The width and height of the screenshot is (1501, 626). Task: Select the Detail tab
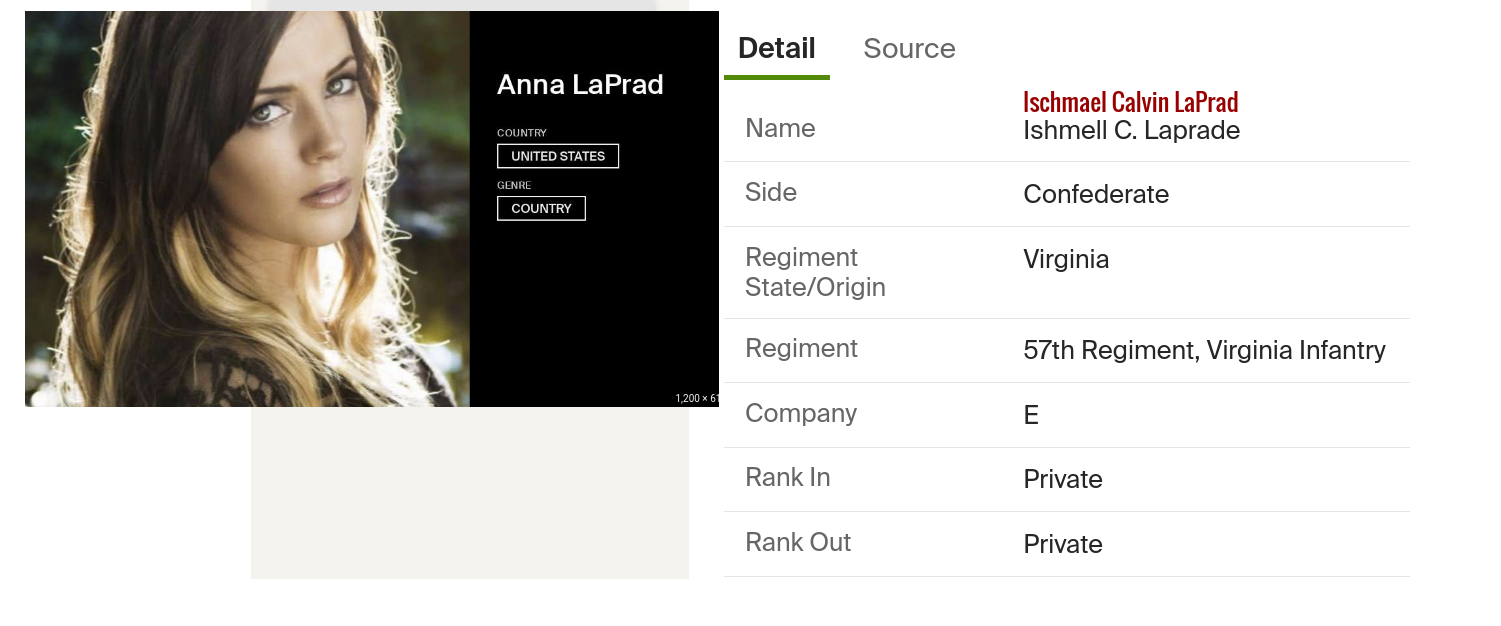pos(777,48)
